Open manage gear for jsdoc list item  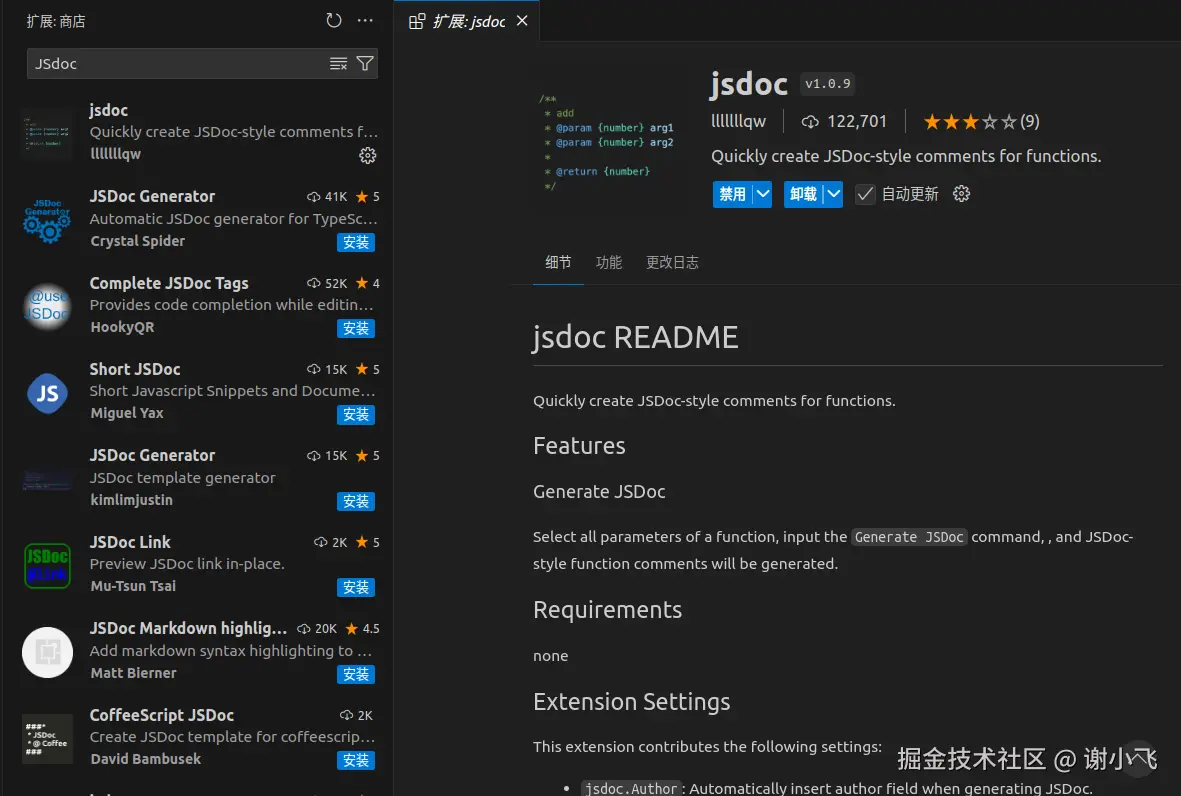(368, 155)
